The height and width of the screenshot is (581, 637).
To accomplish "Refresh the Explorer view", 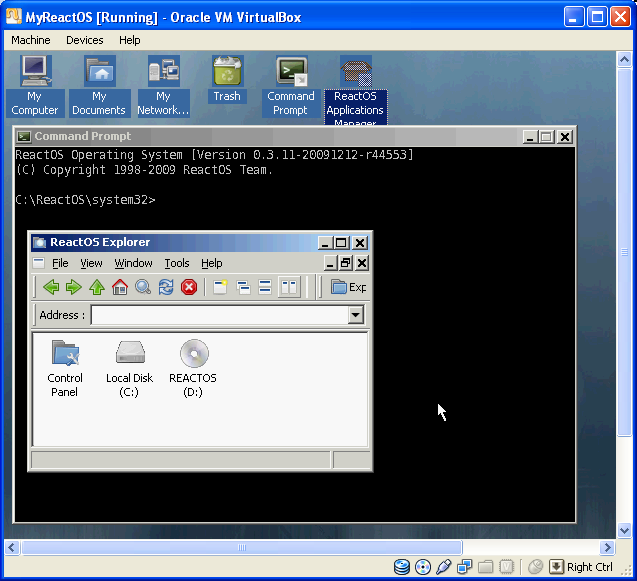I will (x=166, y=287).
